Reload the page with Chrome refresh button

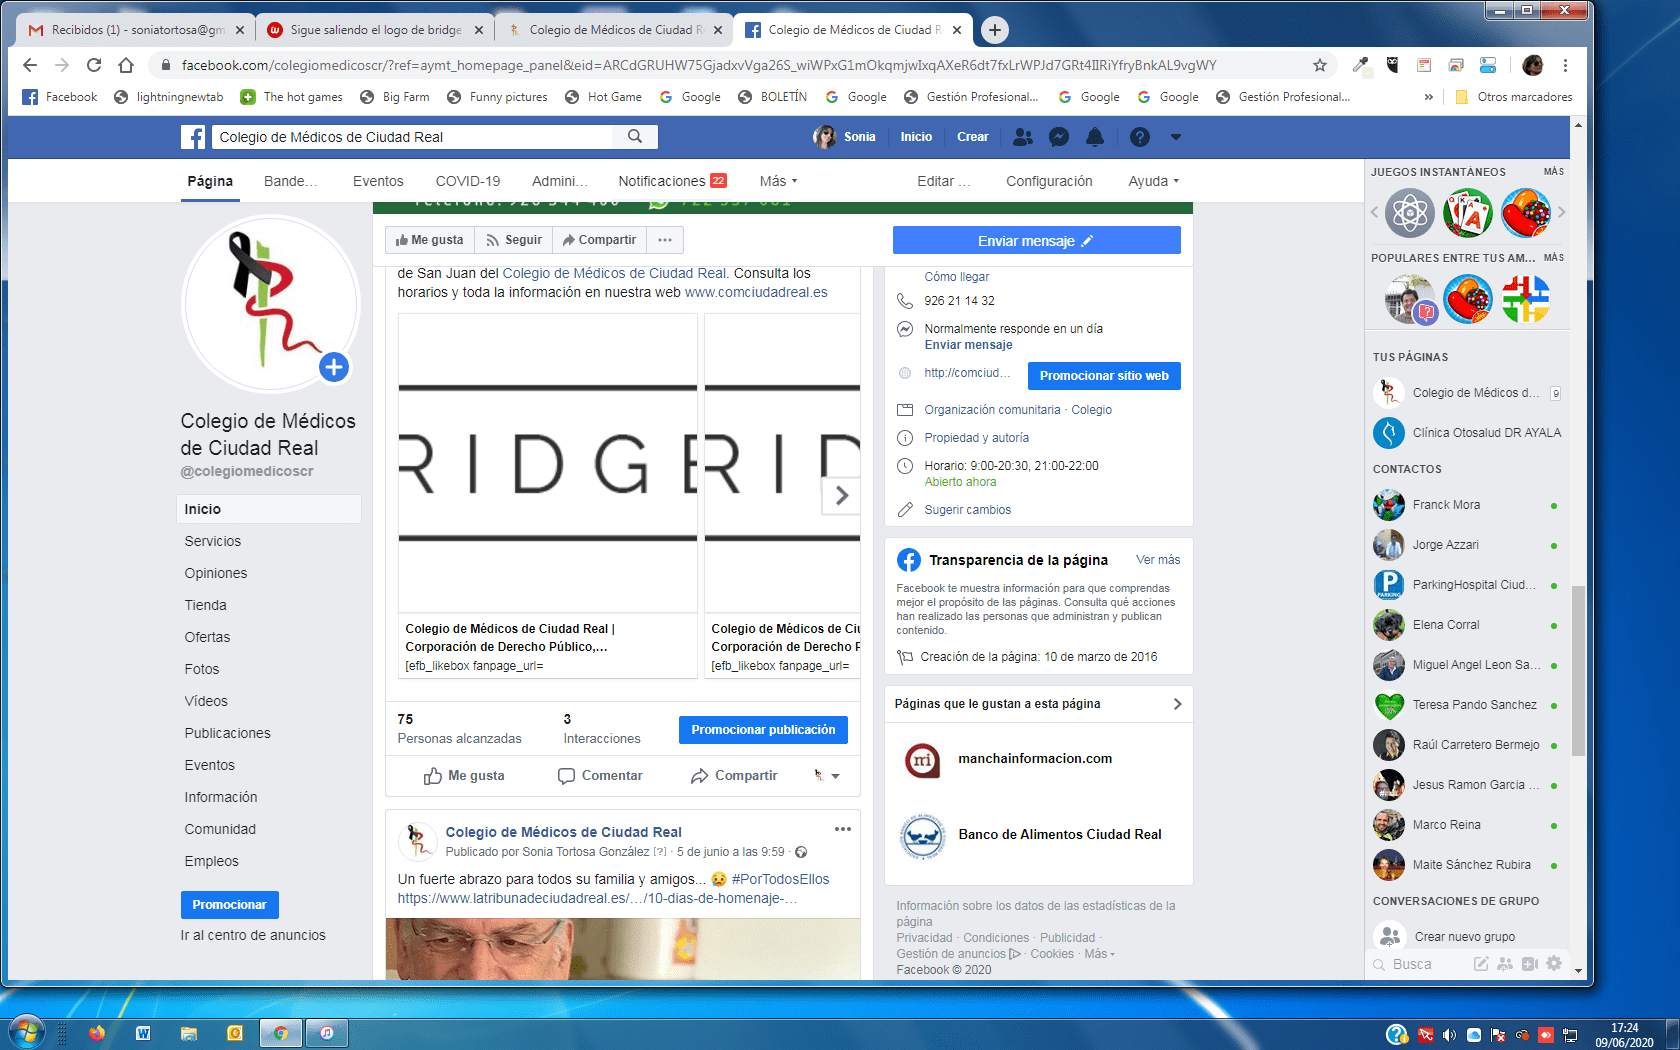pyautogui.click(x=94, y=65)
